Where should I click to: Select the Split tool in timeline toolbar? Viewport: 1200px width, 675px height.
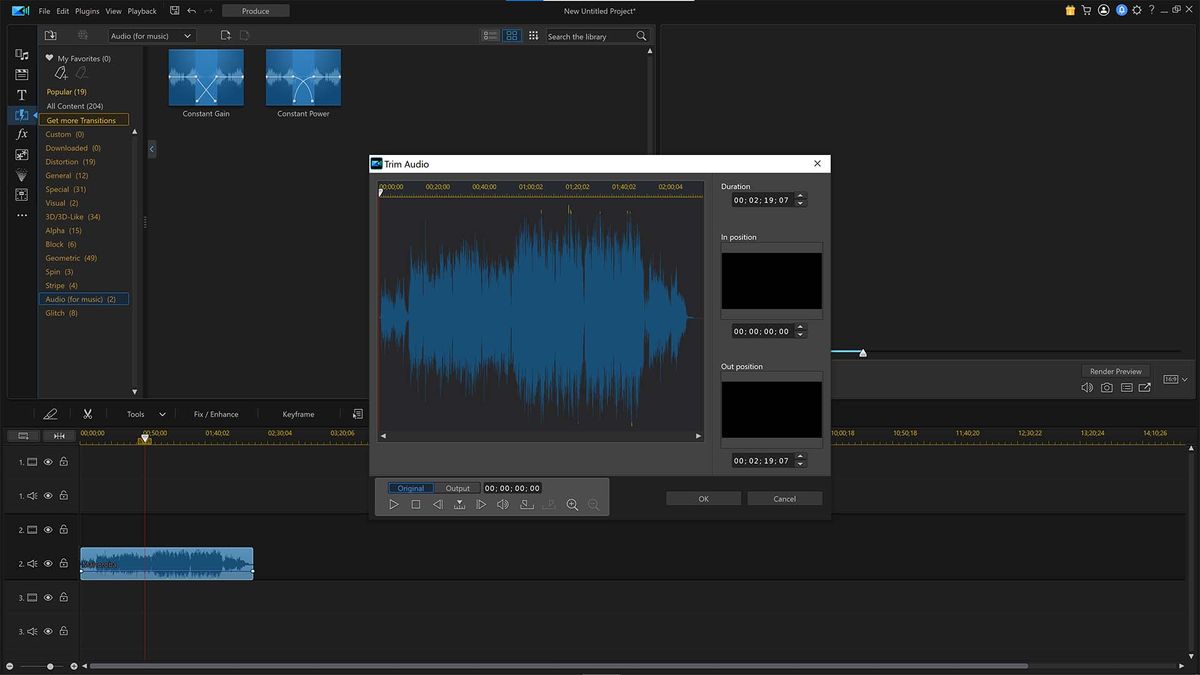tap(87, 413)
